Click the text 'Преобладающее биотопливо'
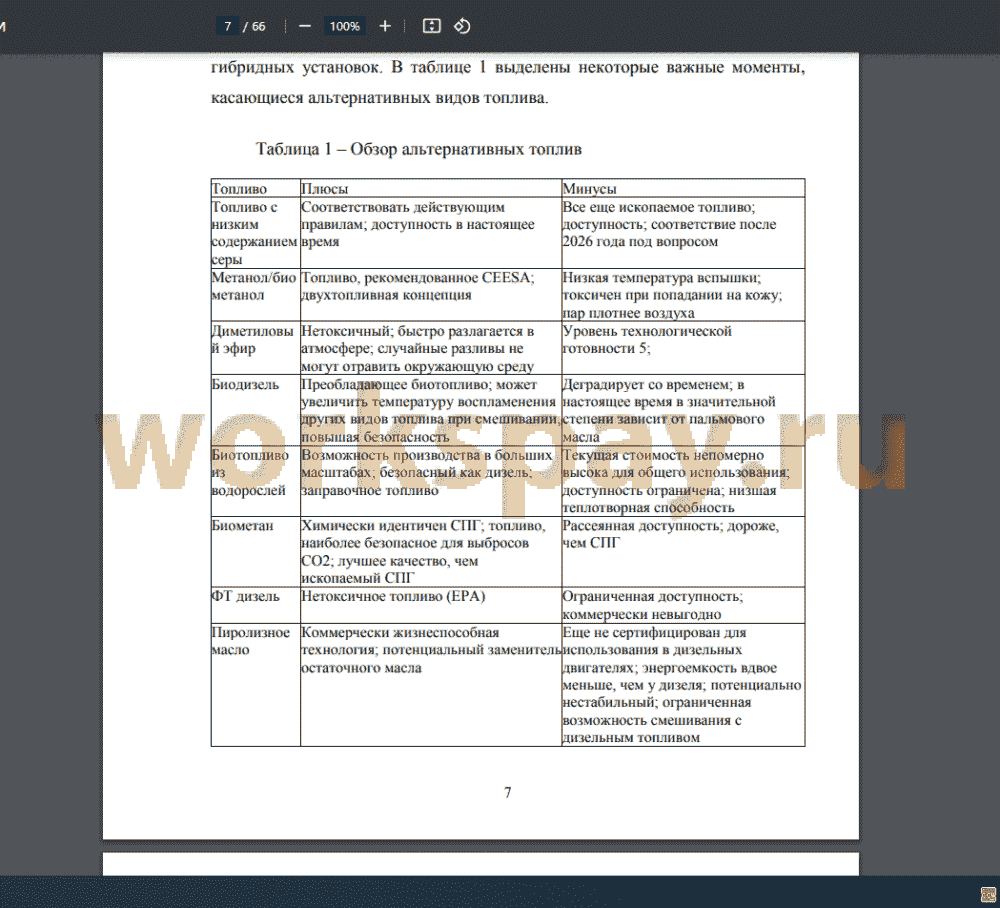 tap(396, 384)
